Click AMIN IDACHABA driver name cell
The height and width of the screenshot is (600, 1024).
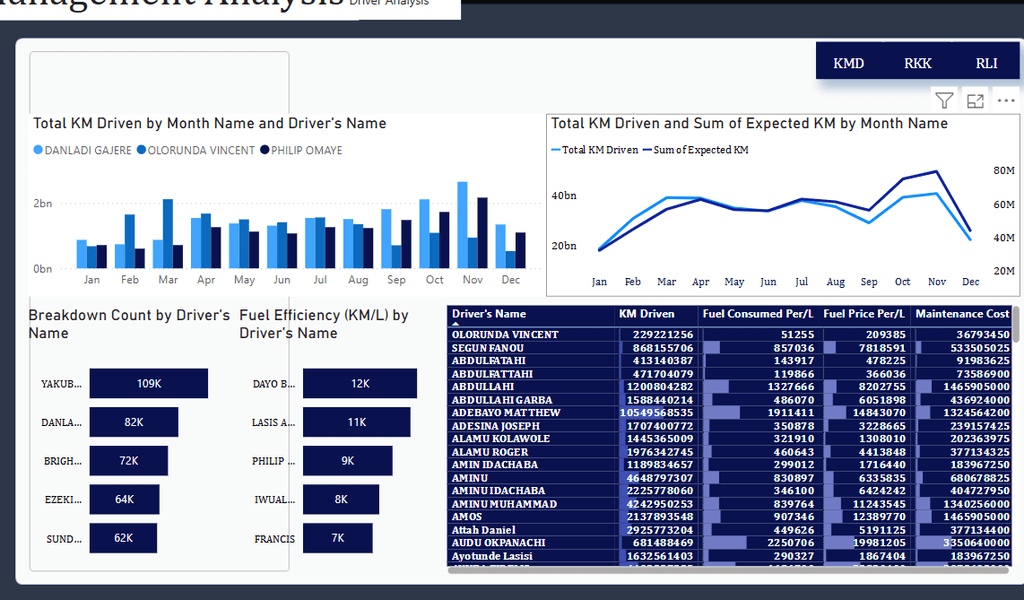(x=494, y=465)
